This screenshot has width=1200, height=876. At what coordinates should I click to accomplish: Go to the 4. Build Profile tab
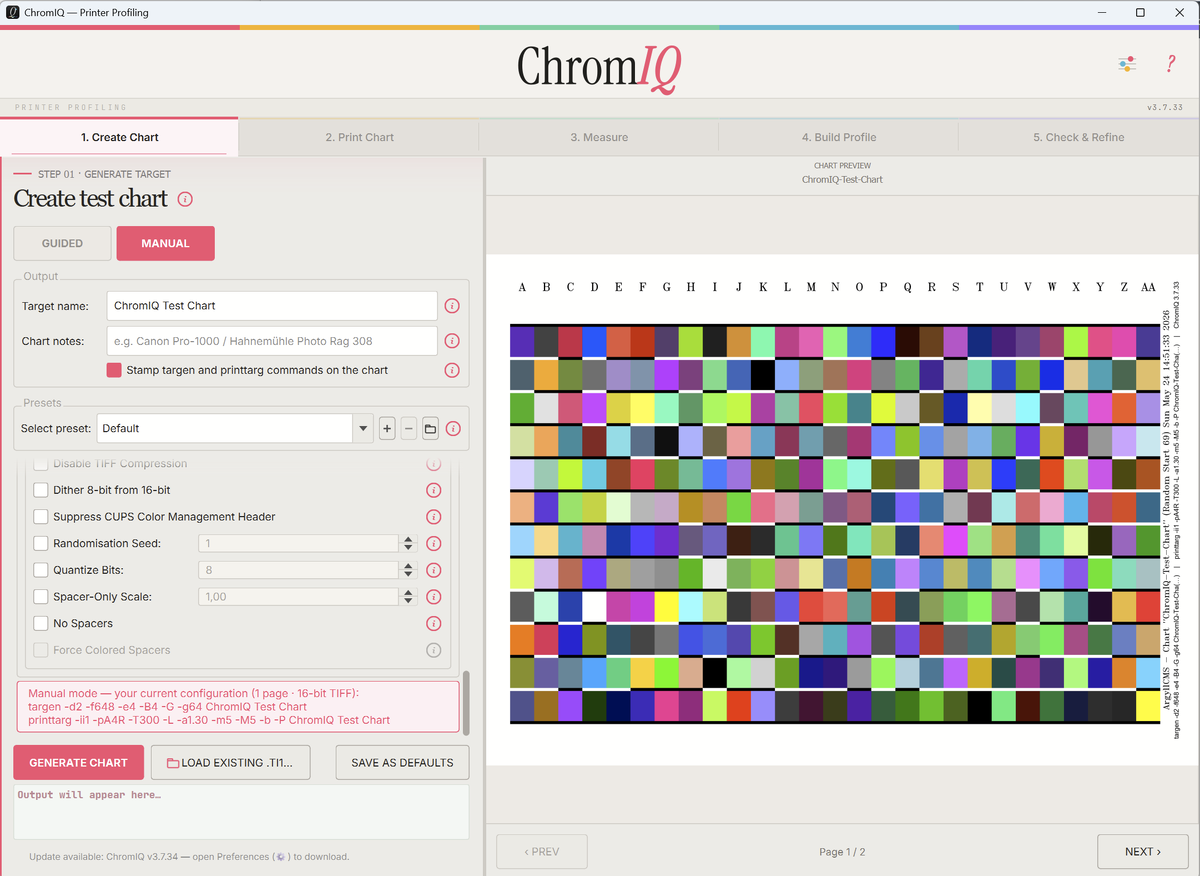tap(839, 137)
